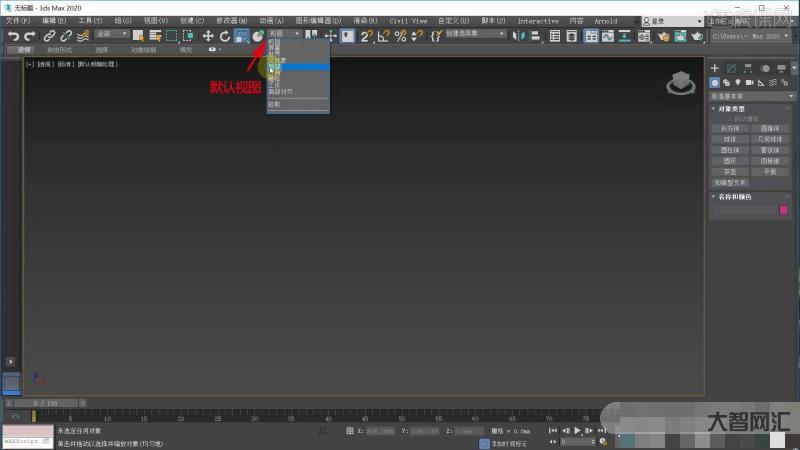This screenshot has height=450, width=800.
Task: Activate Bind to Space Warp tool
Action: (83, 36)
